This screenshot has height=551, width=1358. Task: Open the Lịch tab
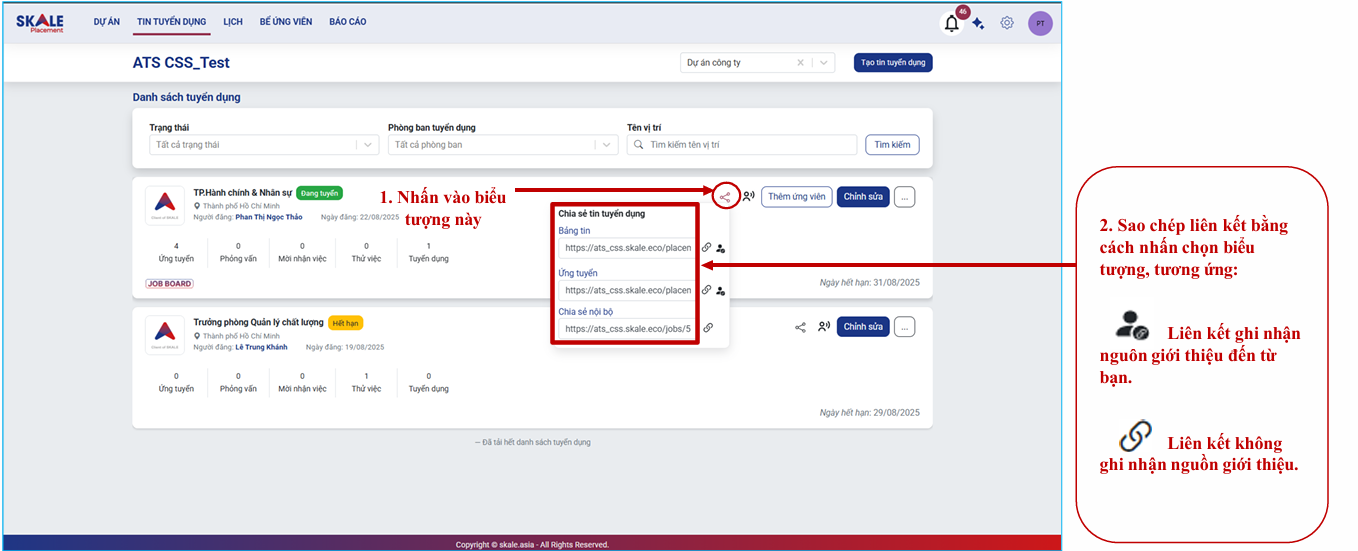[x=233, y=22]
